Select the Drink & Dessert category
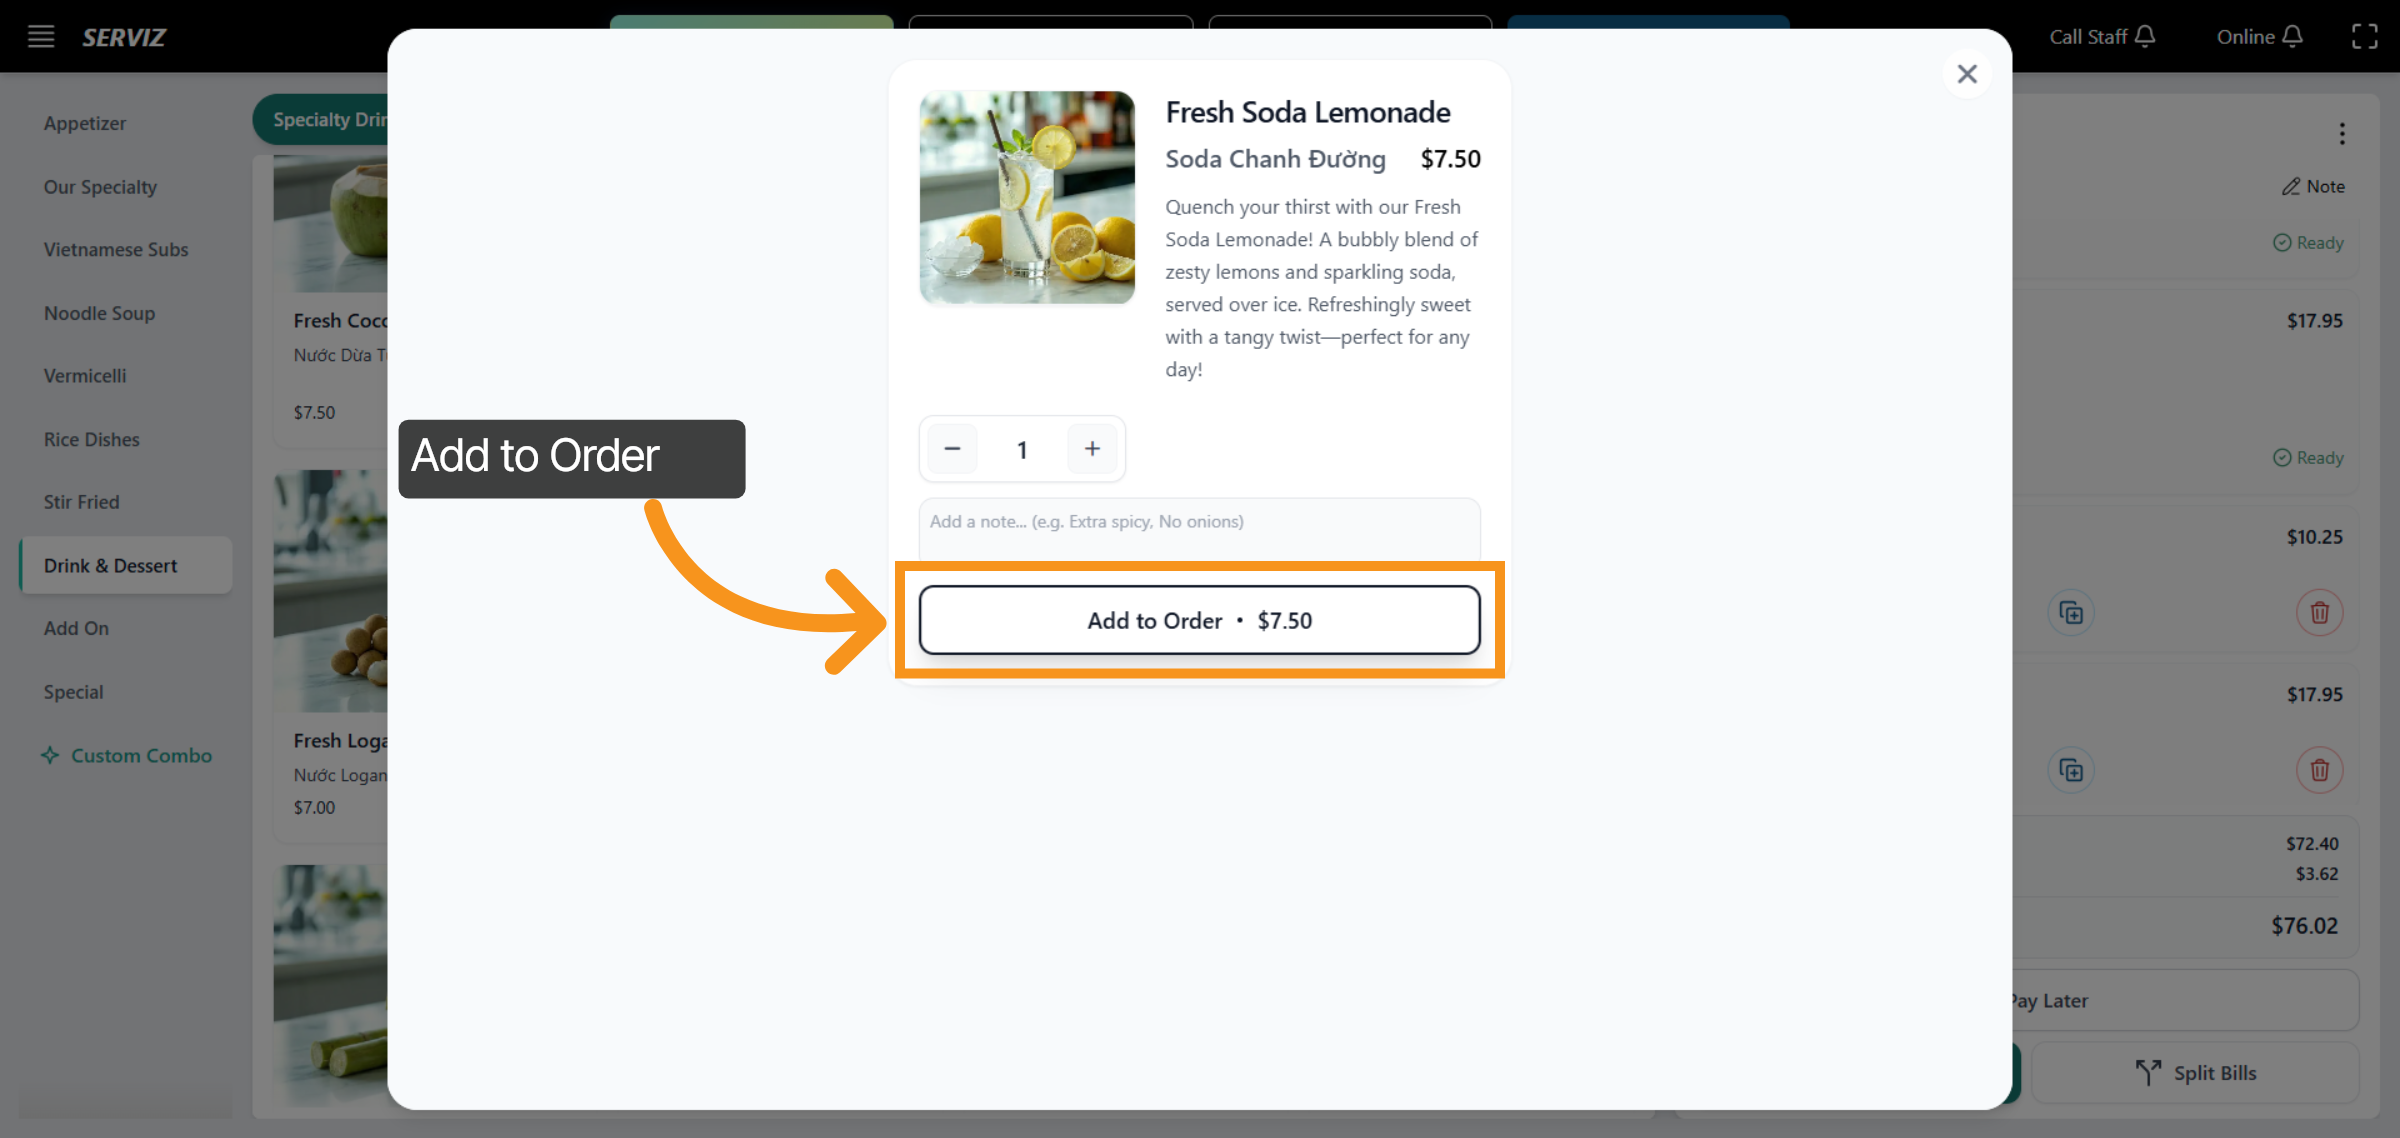 point(110,565)
